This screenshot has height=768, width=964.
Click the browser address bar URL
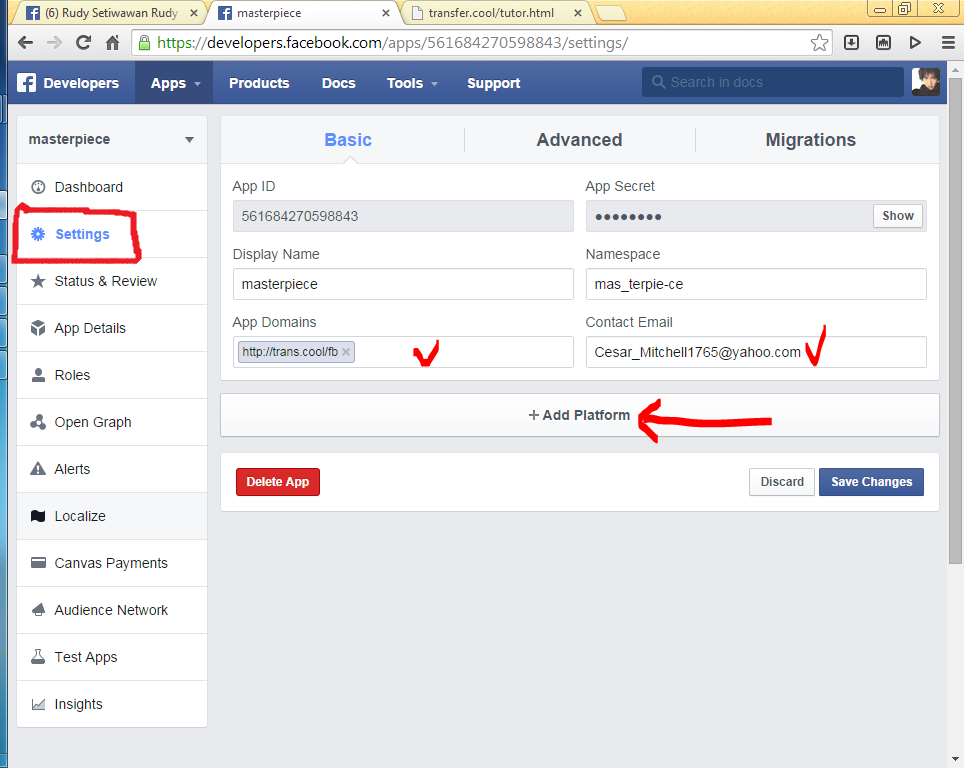coord(392,42)
